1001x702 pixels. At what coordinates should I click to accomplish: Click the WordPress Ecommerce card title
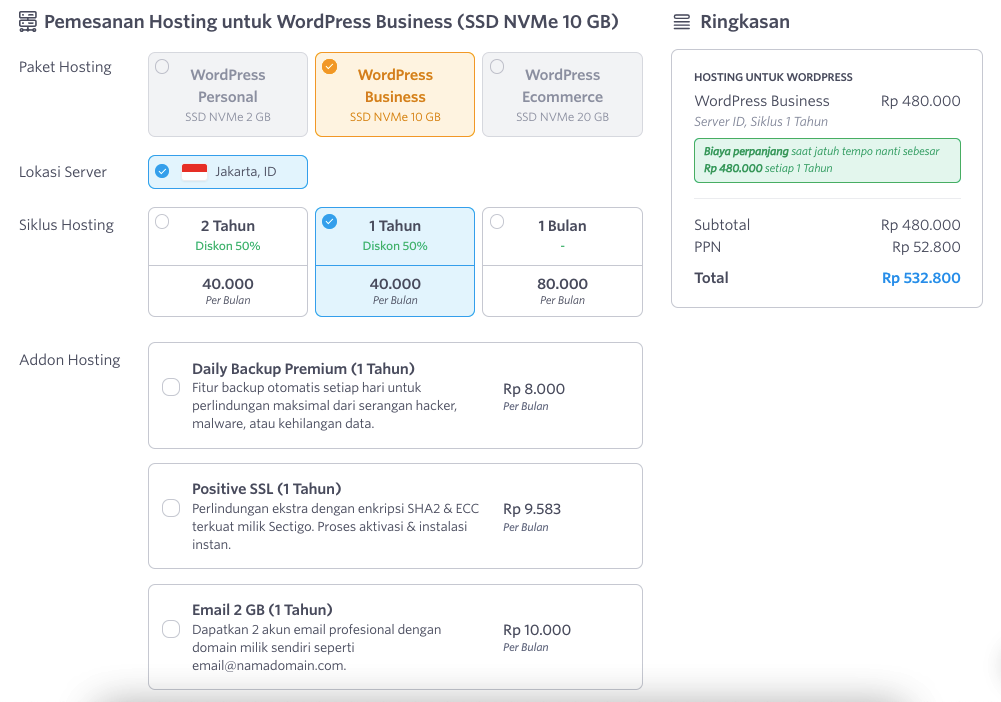562,86
